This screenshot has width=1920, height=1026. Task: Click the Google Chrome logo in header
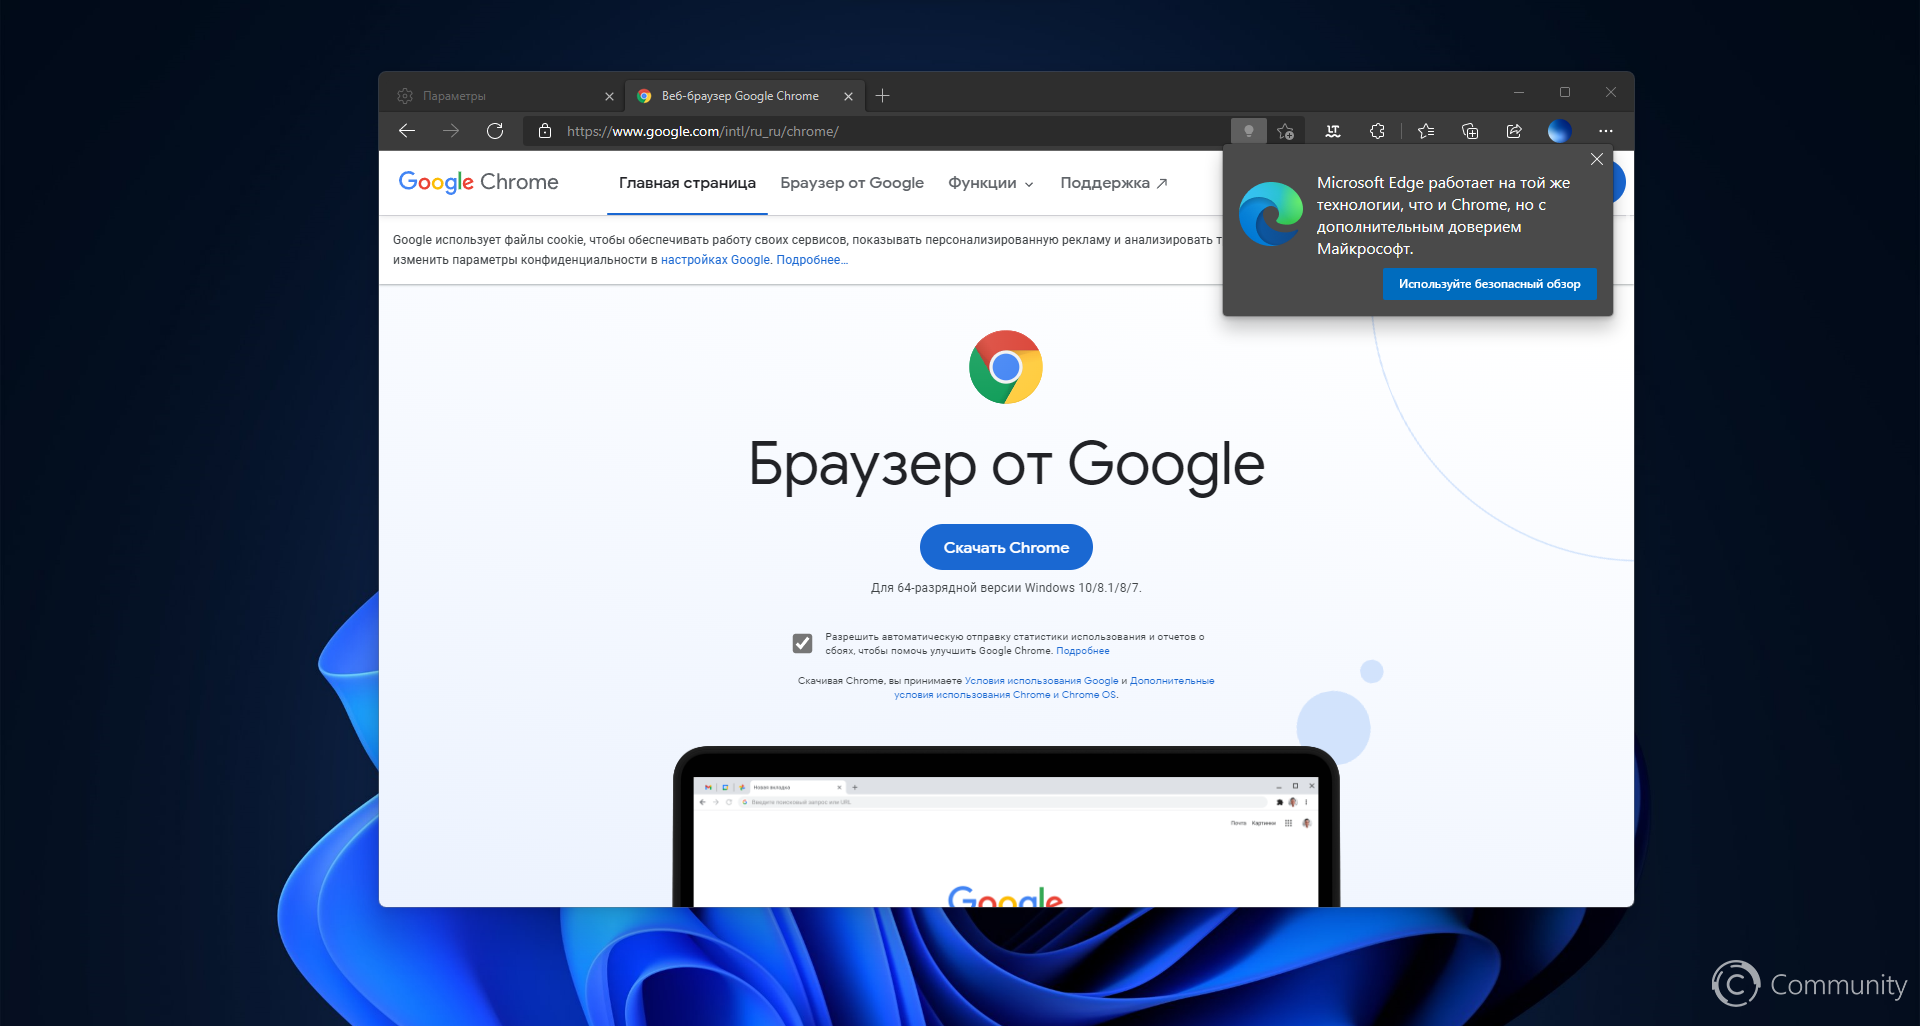tap(478, 182)
